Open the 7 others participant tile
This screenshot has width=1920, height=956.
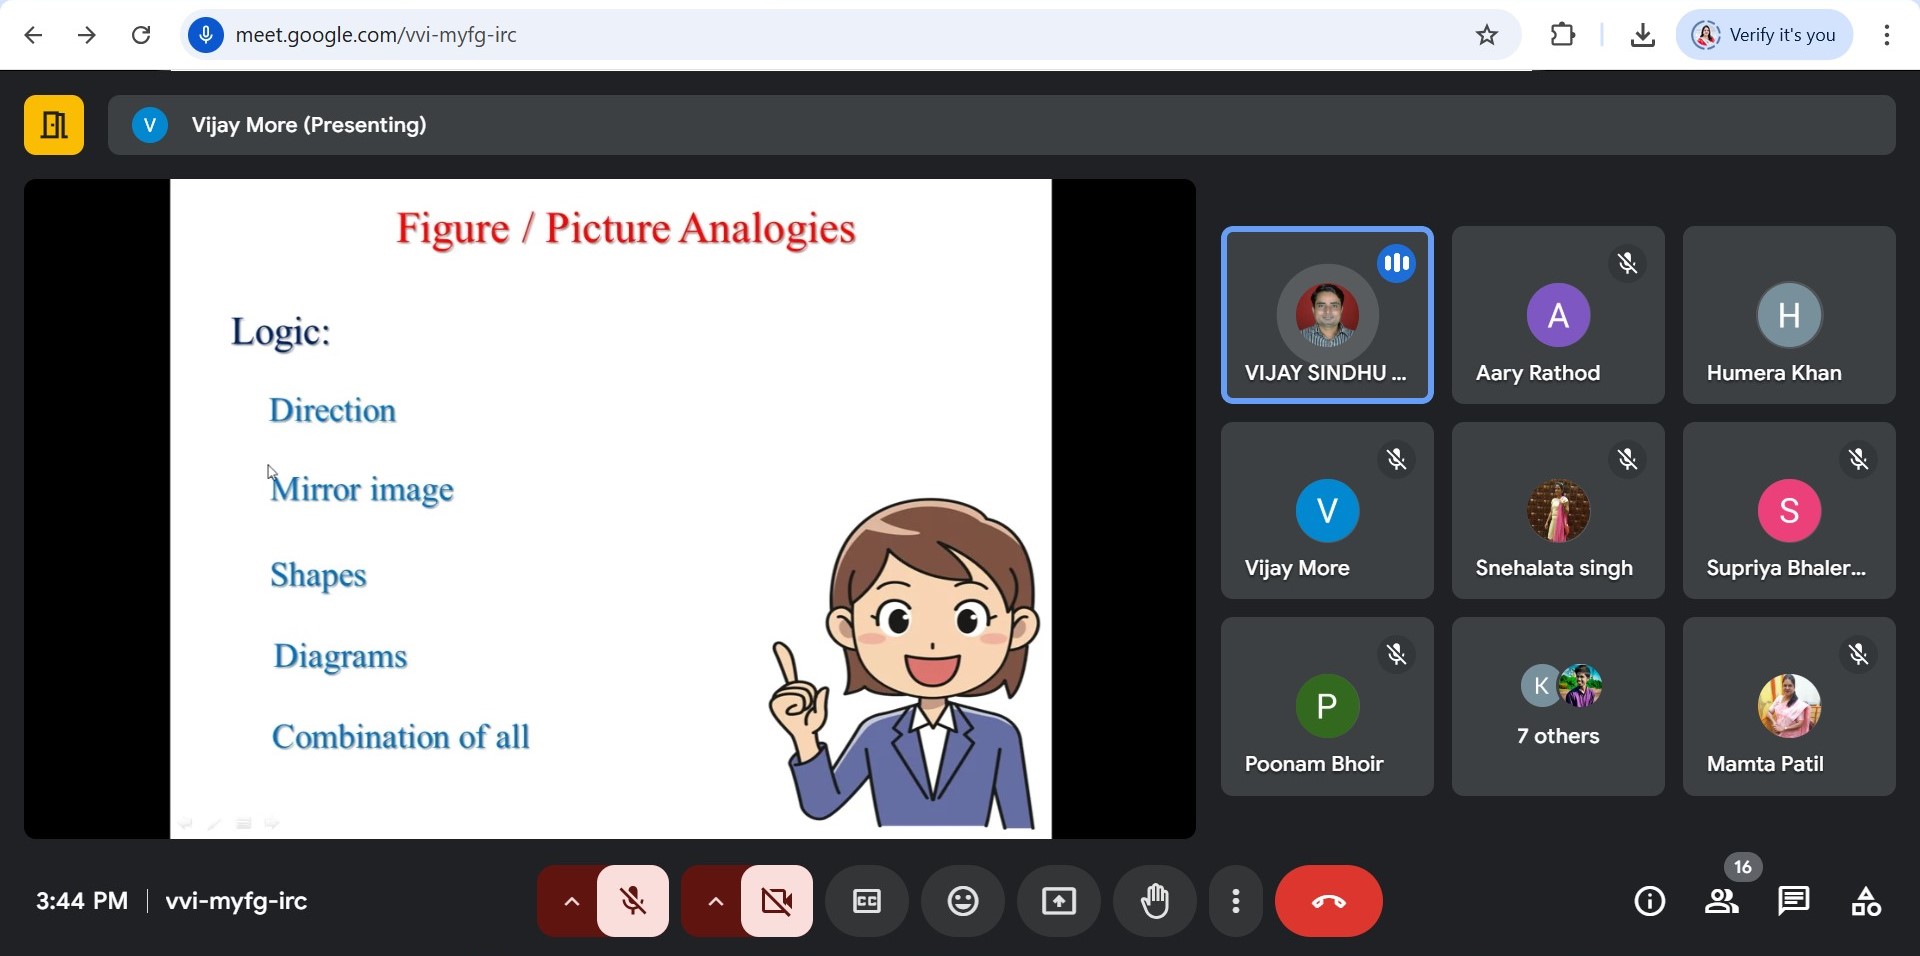point(1558,706)
